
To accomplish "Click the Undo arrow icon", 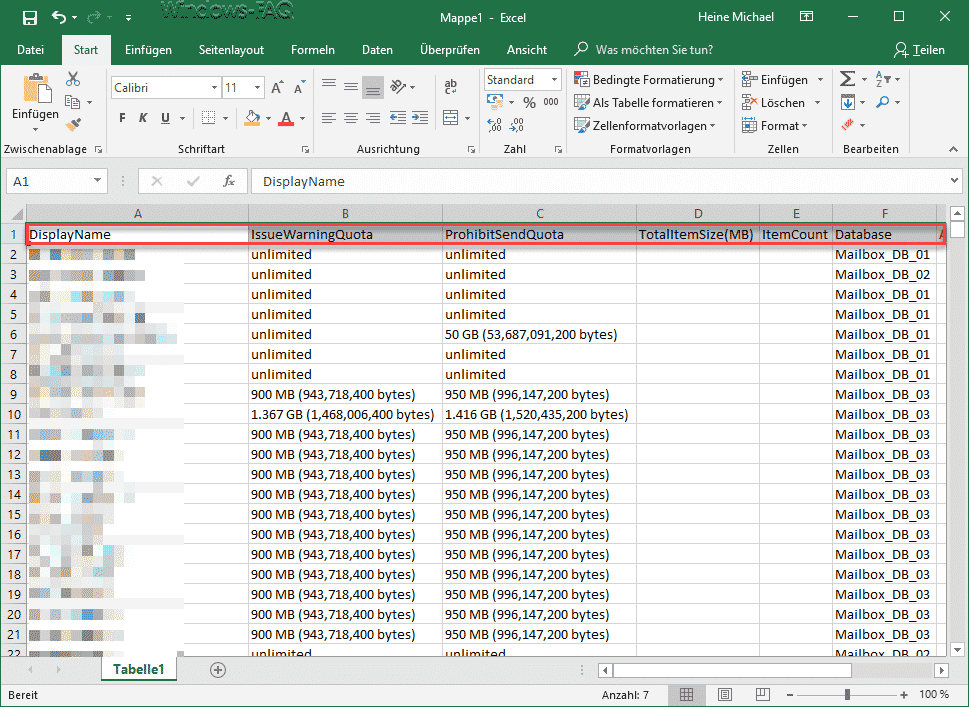I will [59, 17].
